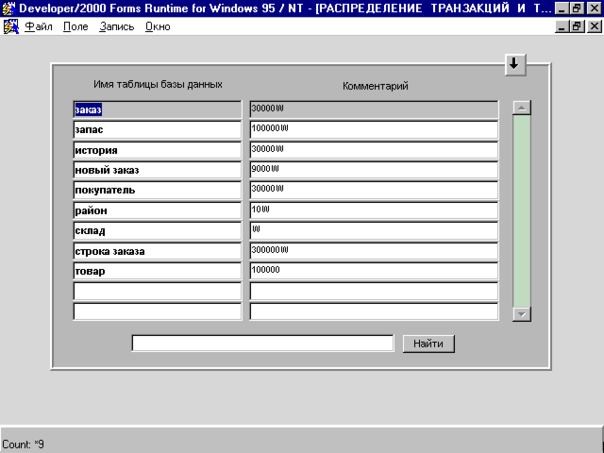Select the склад table name field
The height and width of the screenshot is (453, 604).
tap(158, 231)
